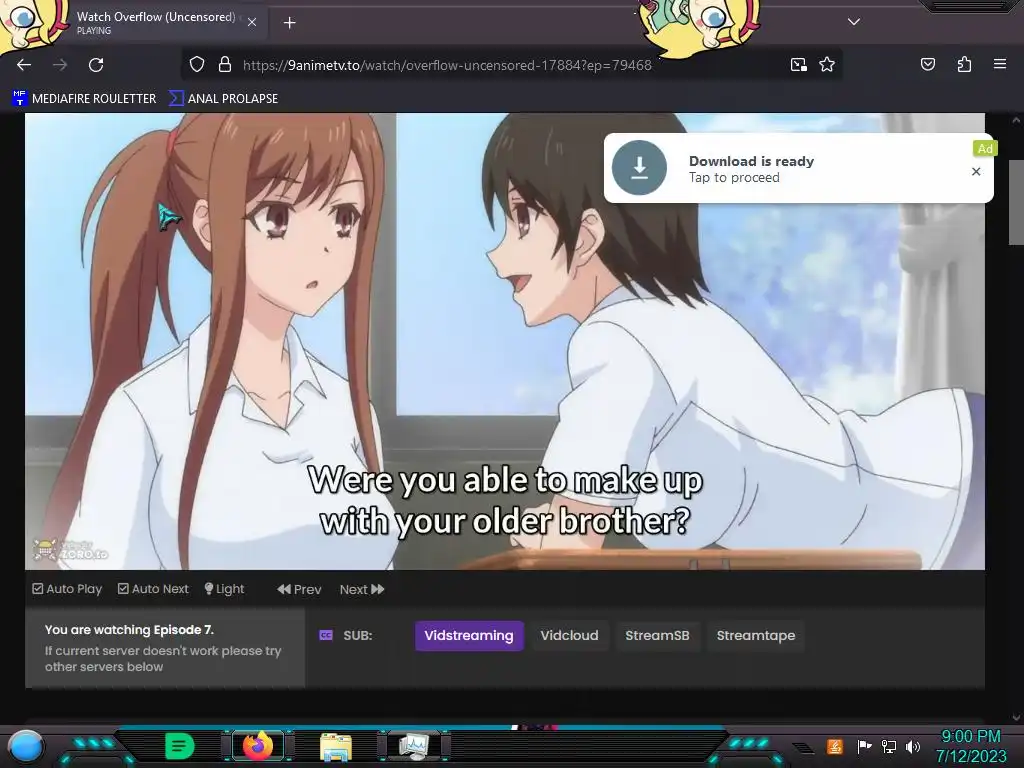The width and height of the screenshot is (1024, 768).
Task: Click the download arrow circle icon
Action: (x=639, y=168)
